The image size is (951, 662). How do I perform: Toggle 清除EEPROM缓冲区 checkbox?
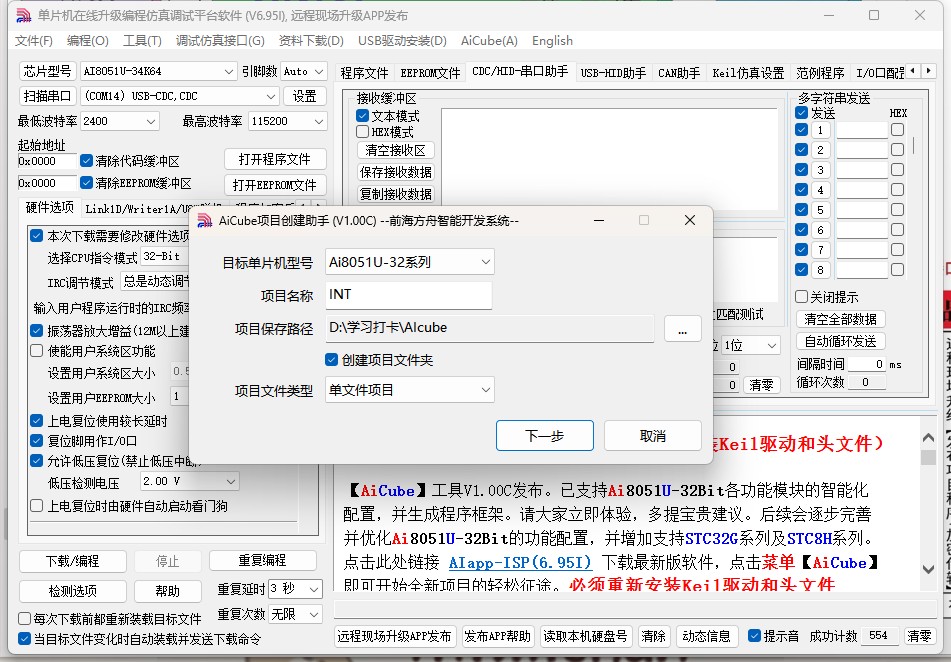coord(86,183)
